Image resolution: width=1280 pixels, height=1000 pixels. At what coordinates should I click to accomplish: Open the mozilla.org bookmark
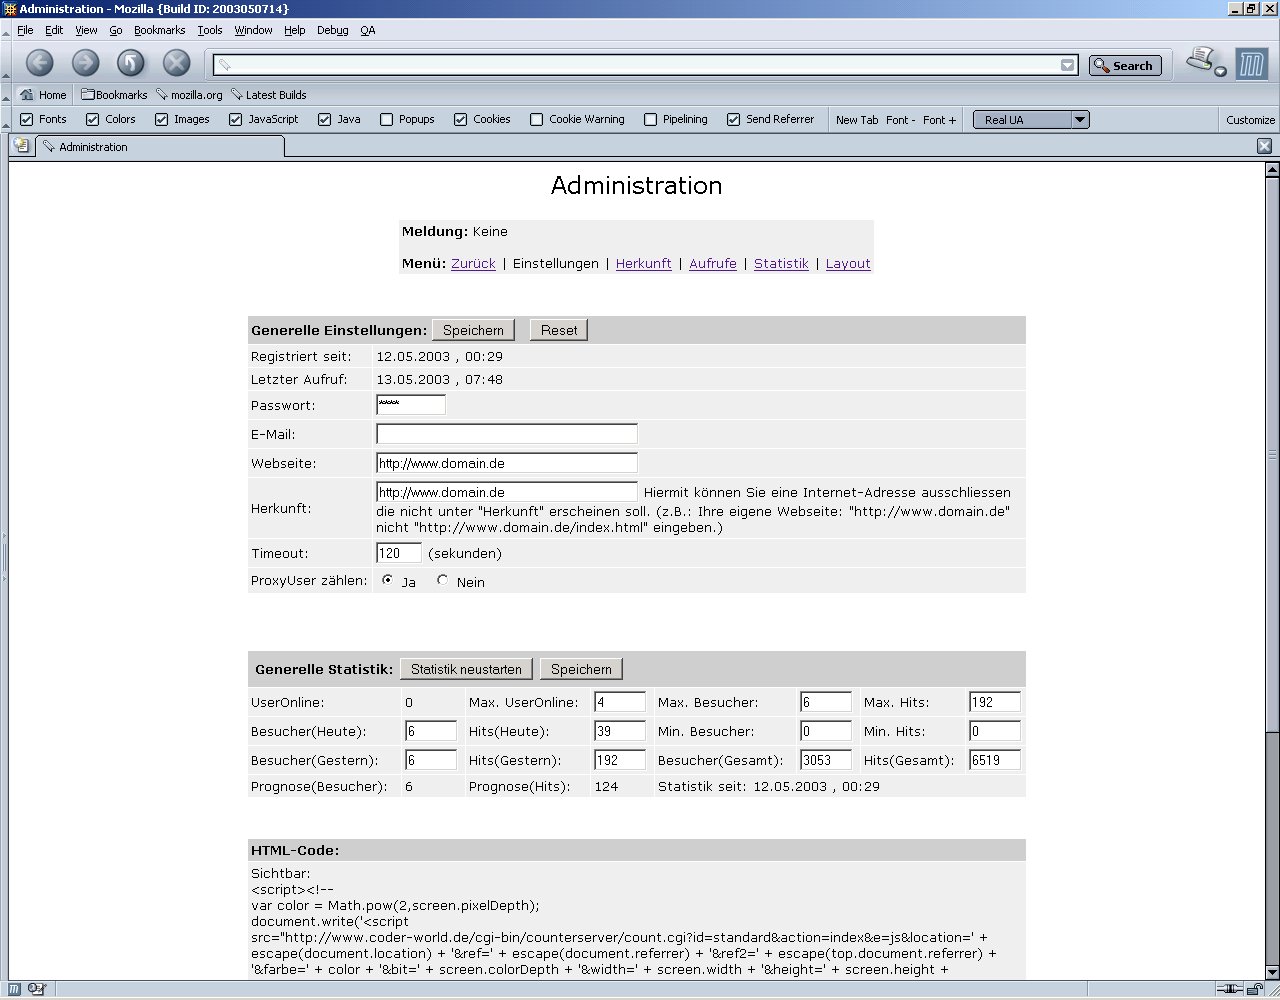(189, 95)
